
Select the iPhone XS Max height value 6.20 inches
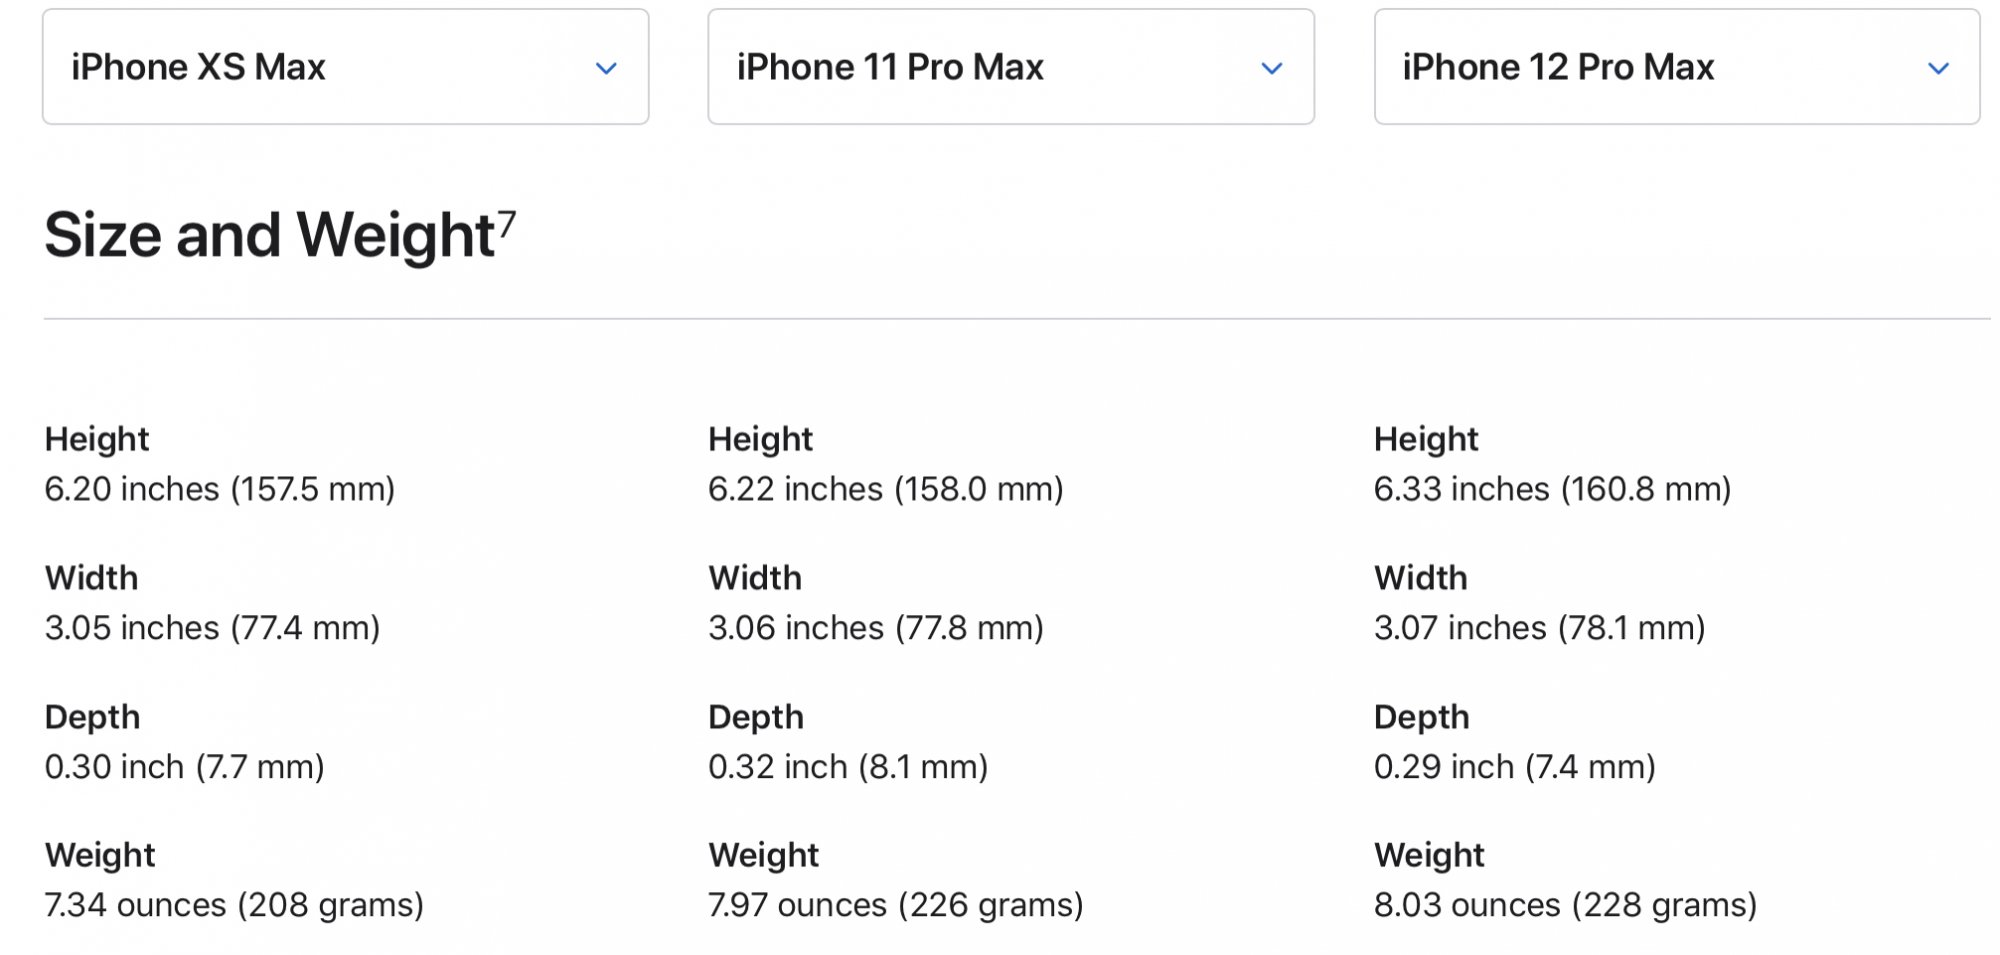point(220,489)
